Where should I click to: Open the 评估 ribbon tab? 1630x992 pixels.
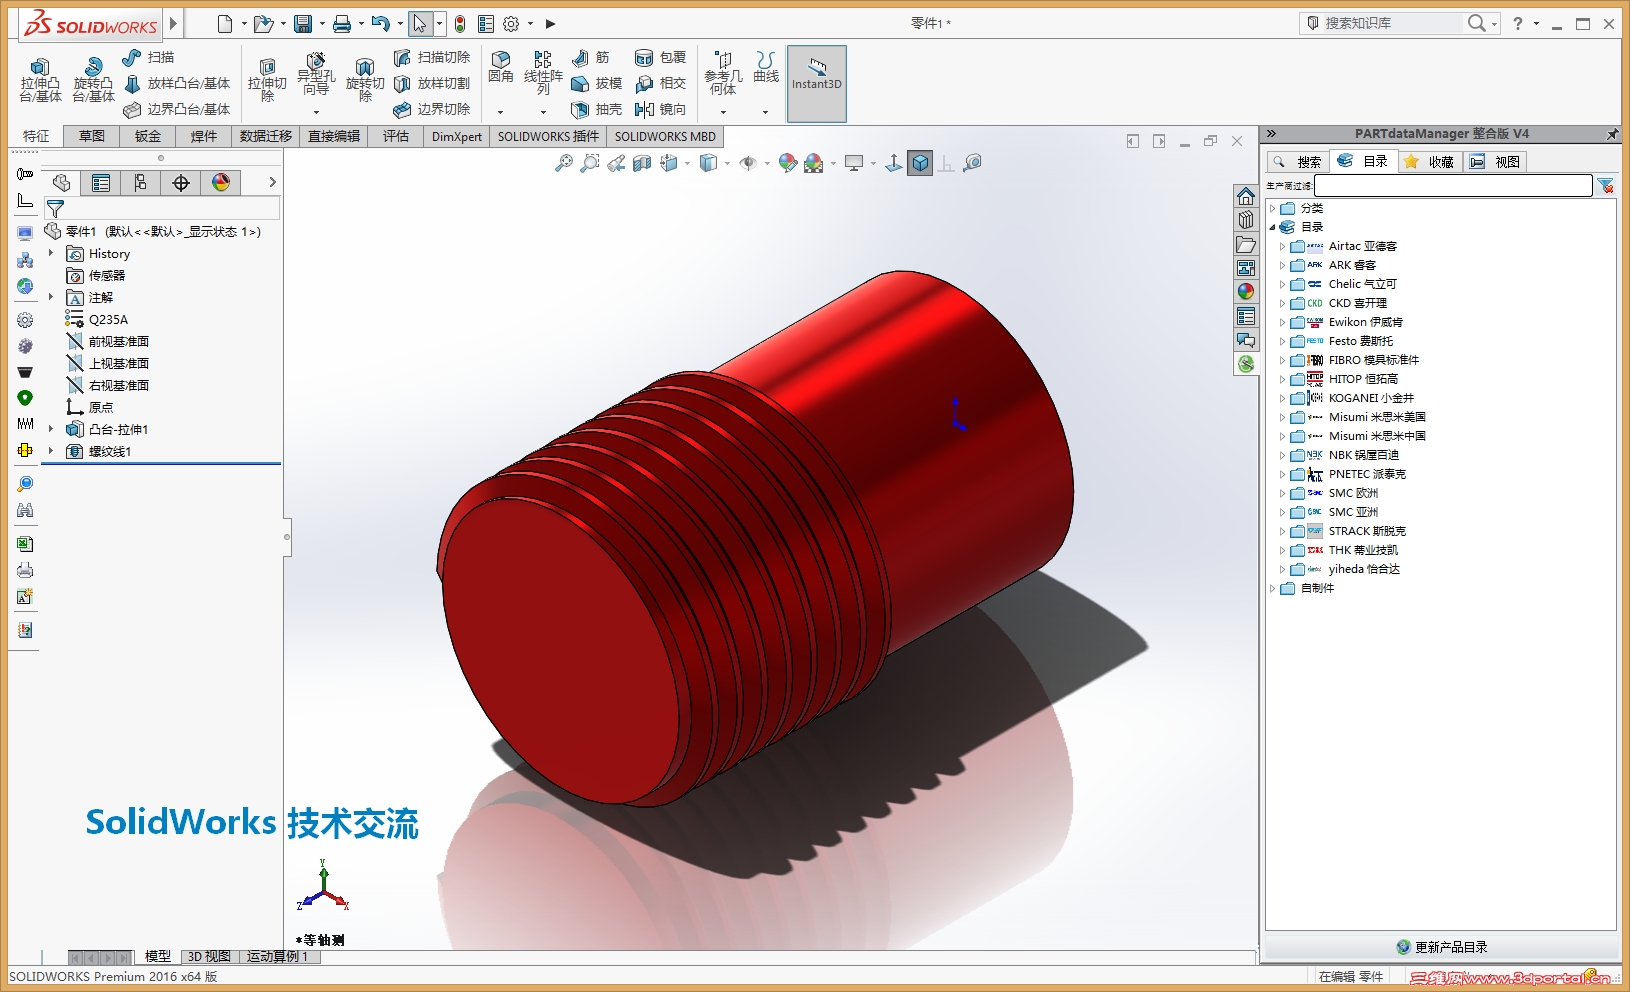396,136
